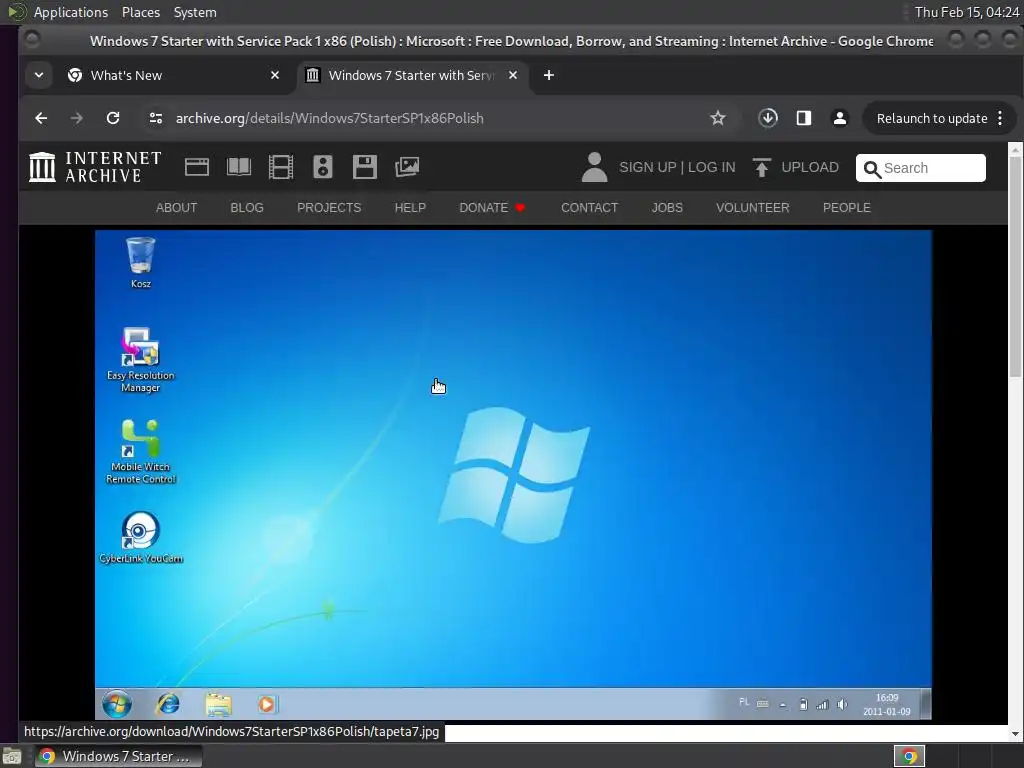
Task: Open the Web (Wayback) media icon
Action: (197, 167)
